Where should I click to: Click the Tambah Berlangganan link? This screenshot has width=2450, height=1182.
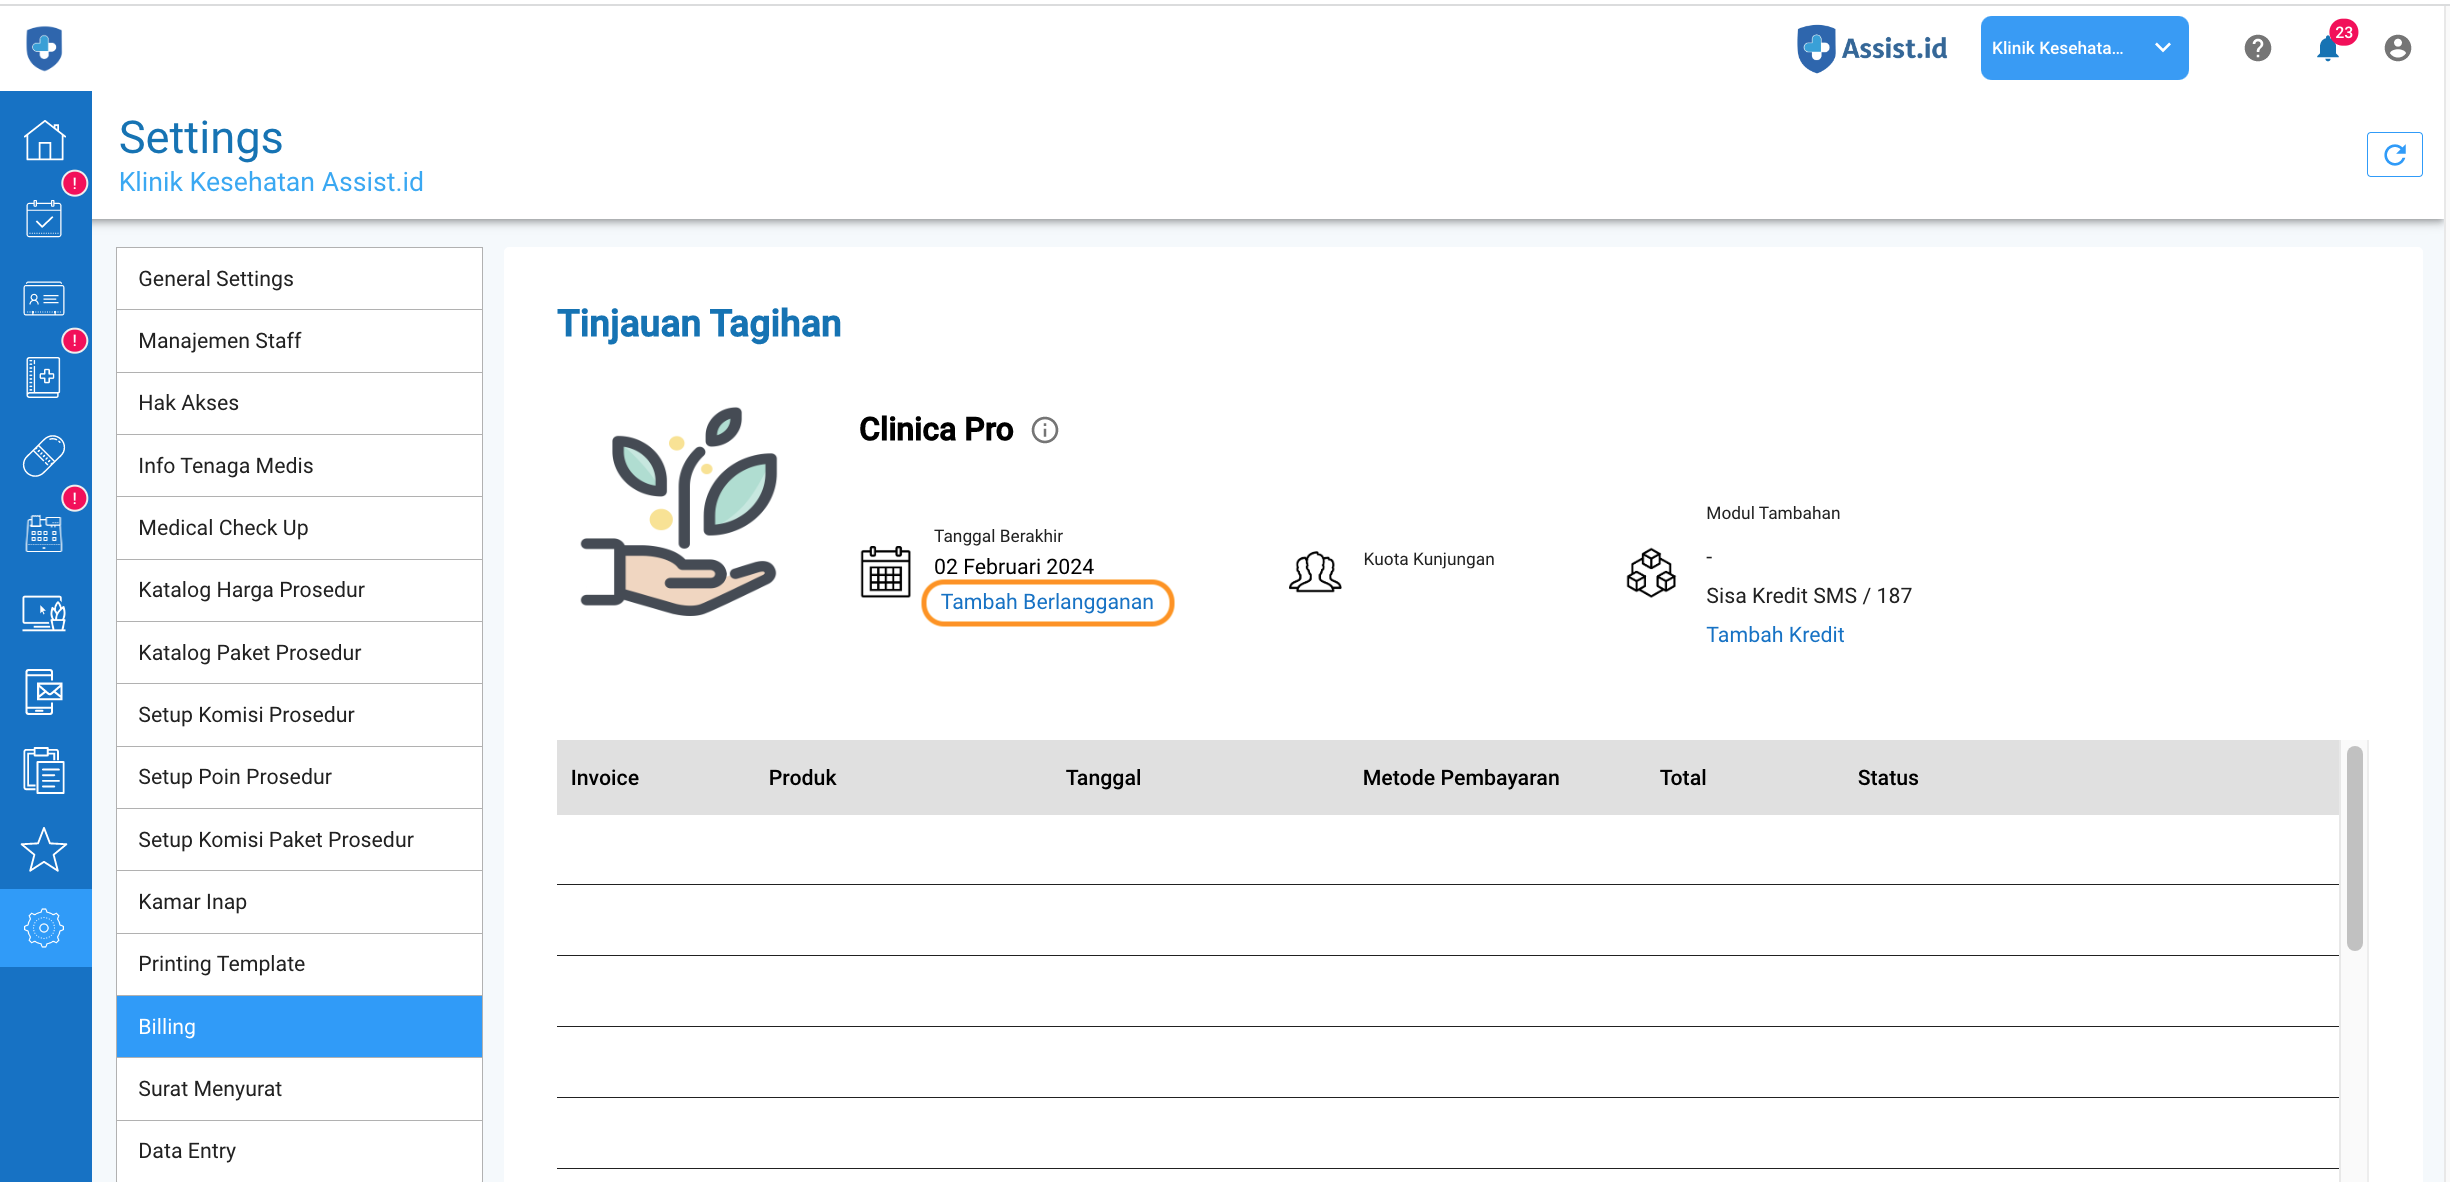pos(1047,602)
